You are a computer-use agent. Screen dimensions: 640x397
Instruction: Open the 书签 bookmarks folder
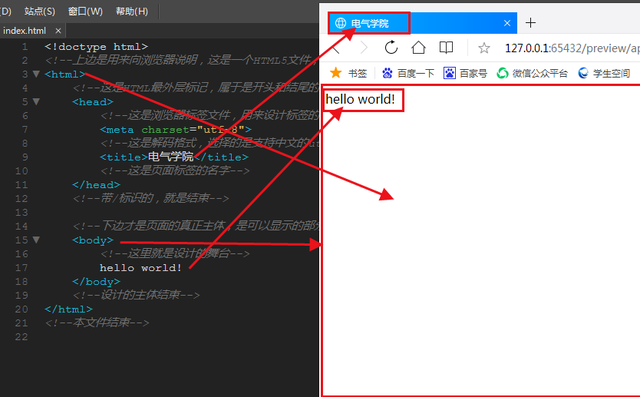(x=348, y=73)
